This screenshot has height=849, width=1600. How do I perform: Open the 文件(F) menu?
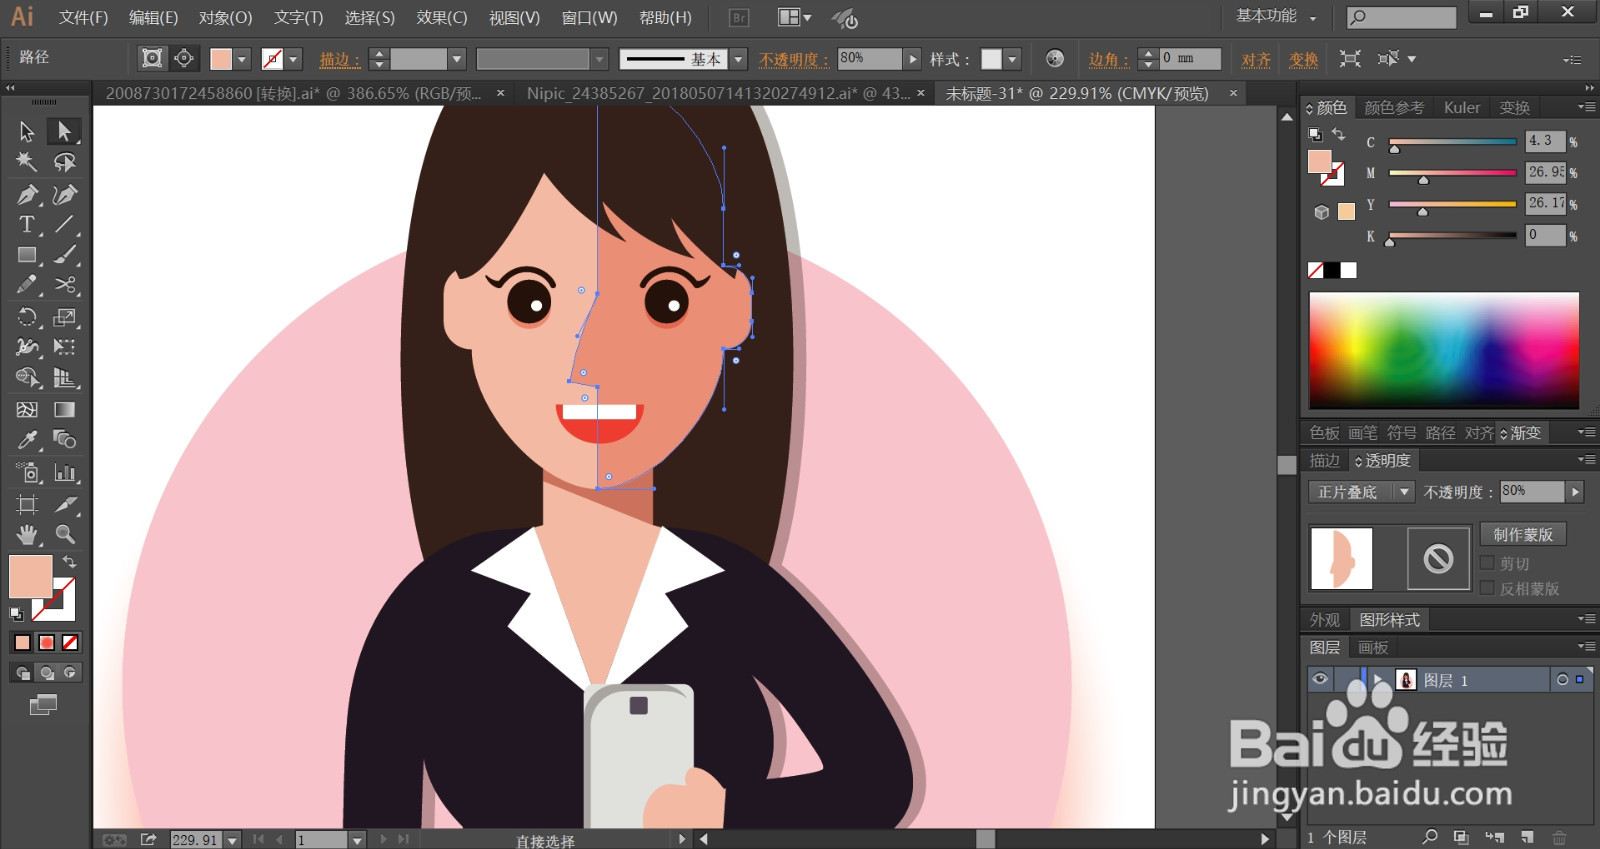(x=83, y=18)
